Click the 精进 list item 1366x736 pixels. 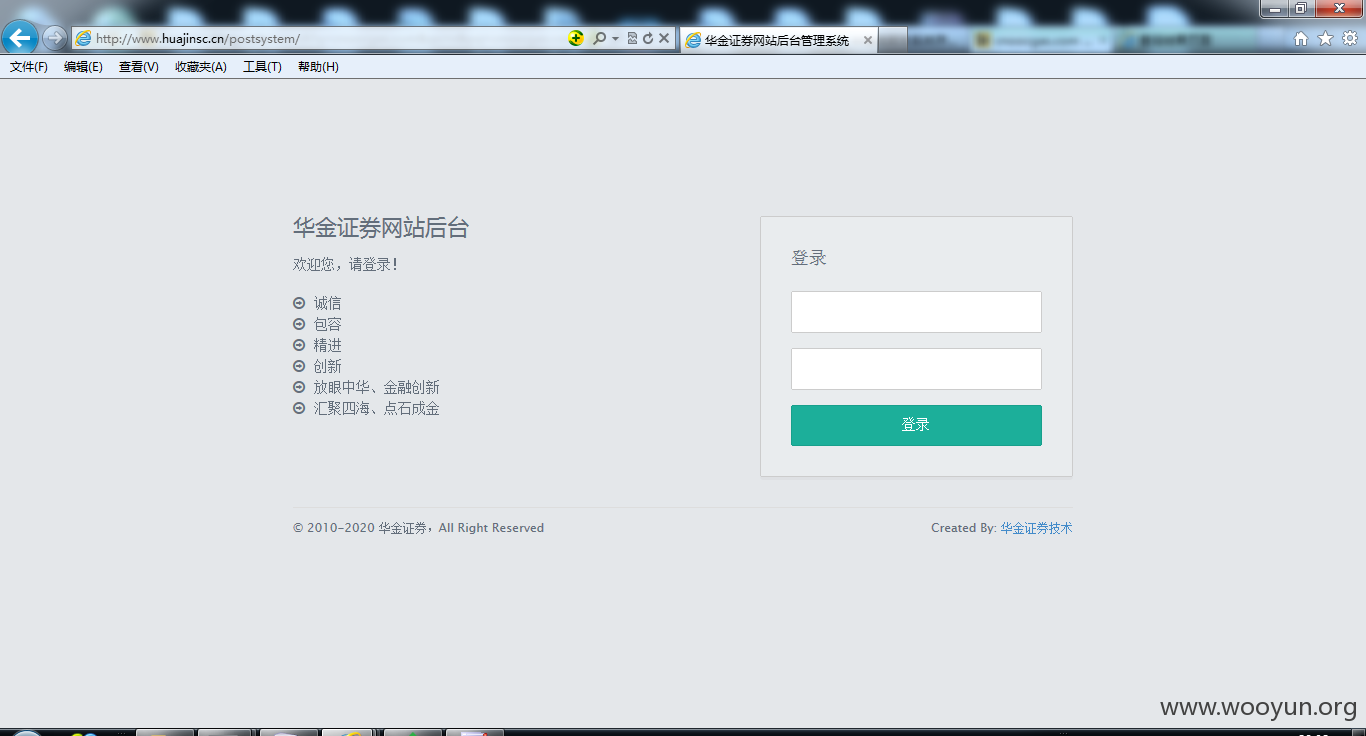[327, 345]
